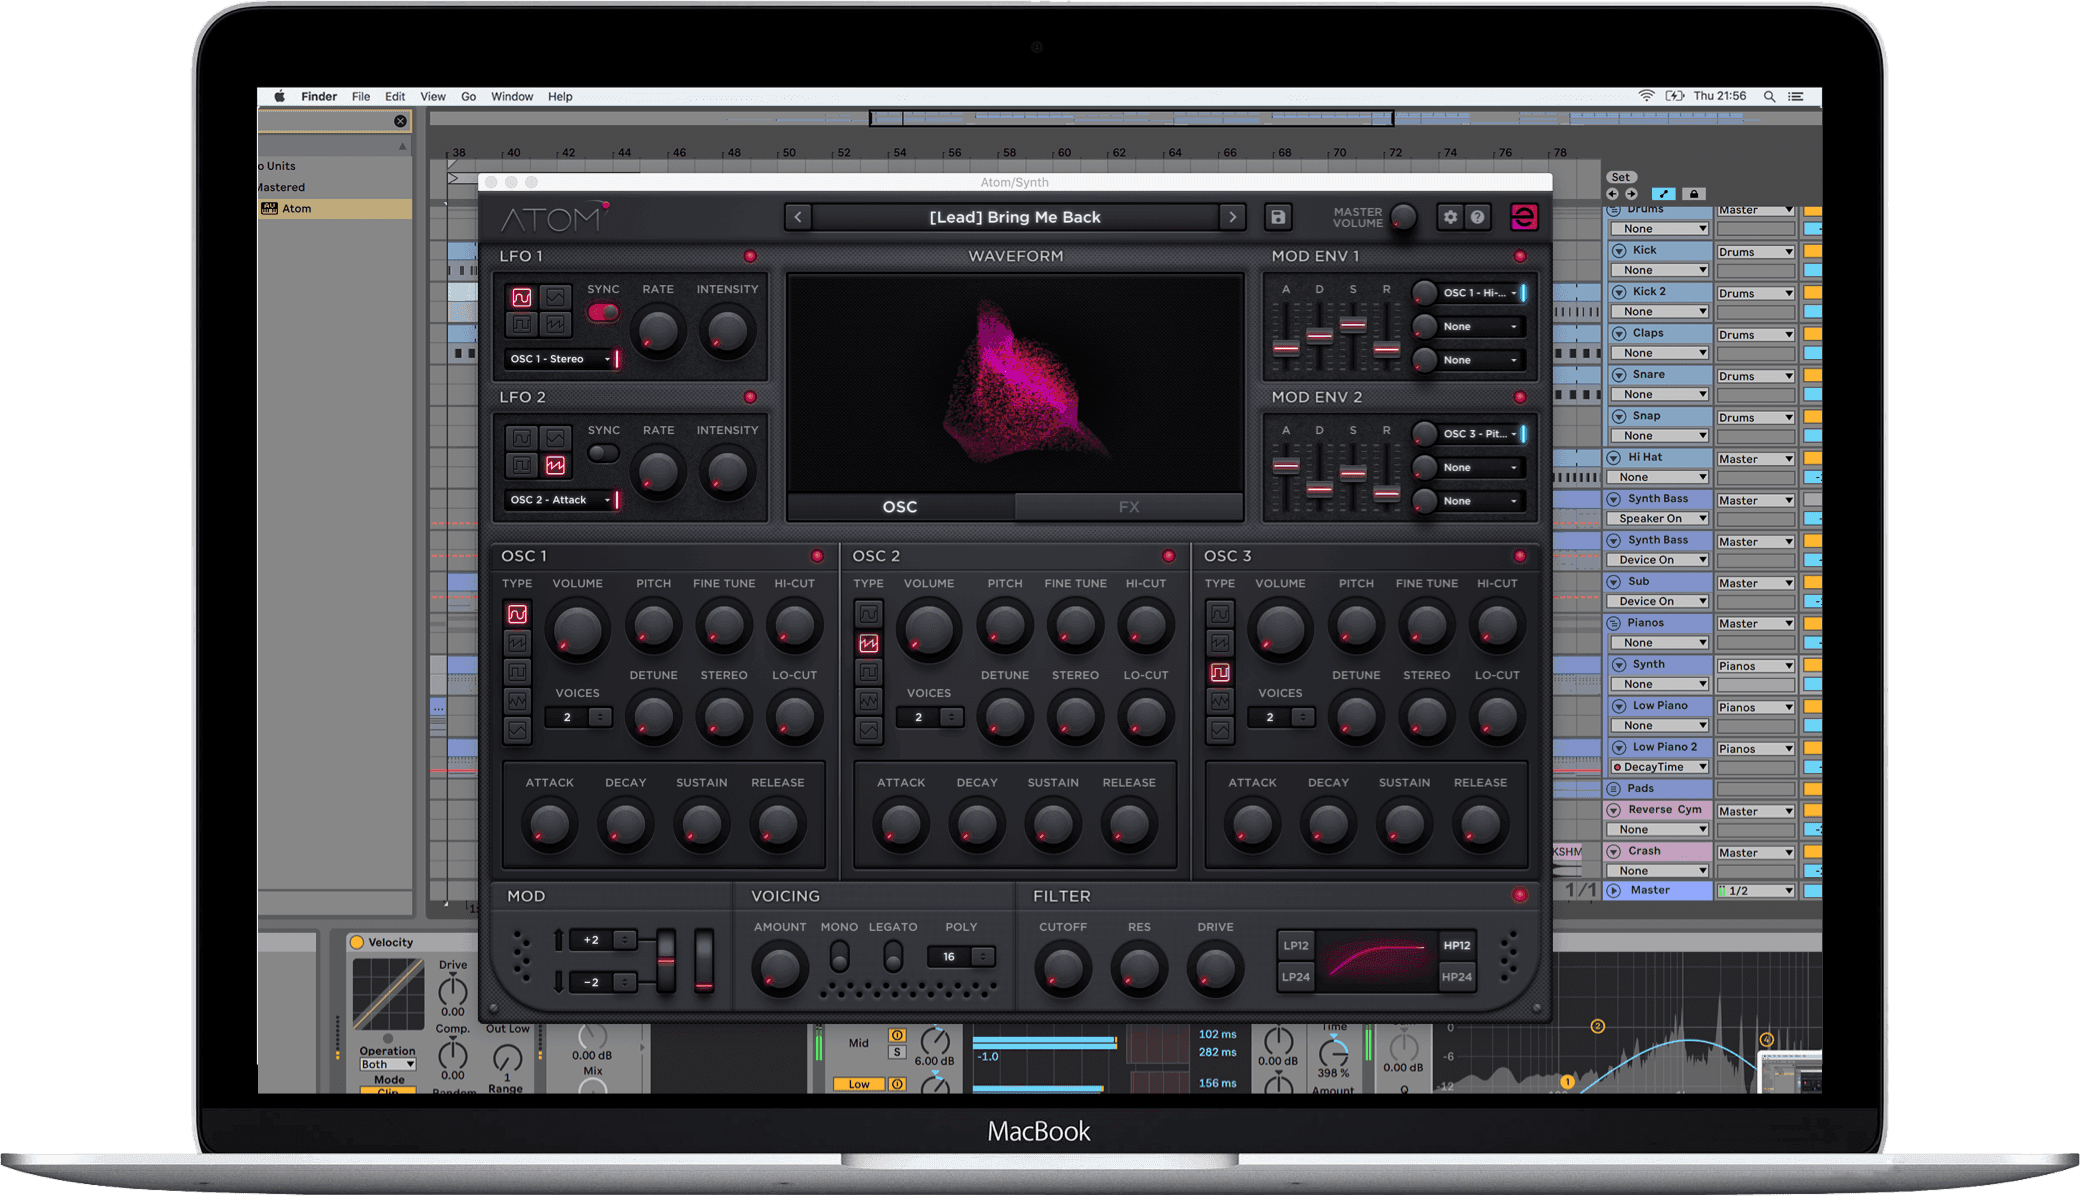This screenshot has height=1196, width=2080.
Task: Switch voicing to MONO mode
Action: 839,957
